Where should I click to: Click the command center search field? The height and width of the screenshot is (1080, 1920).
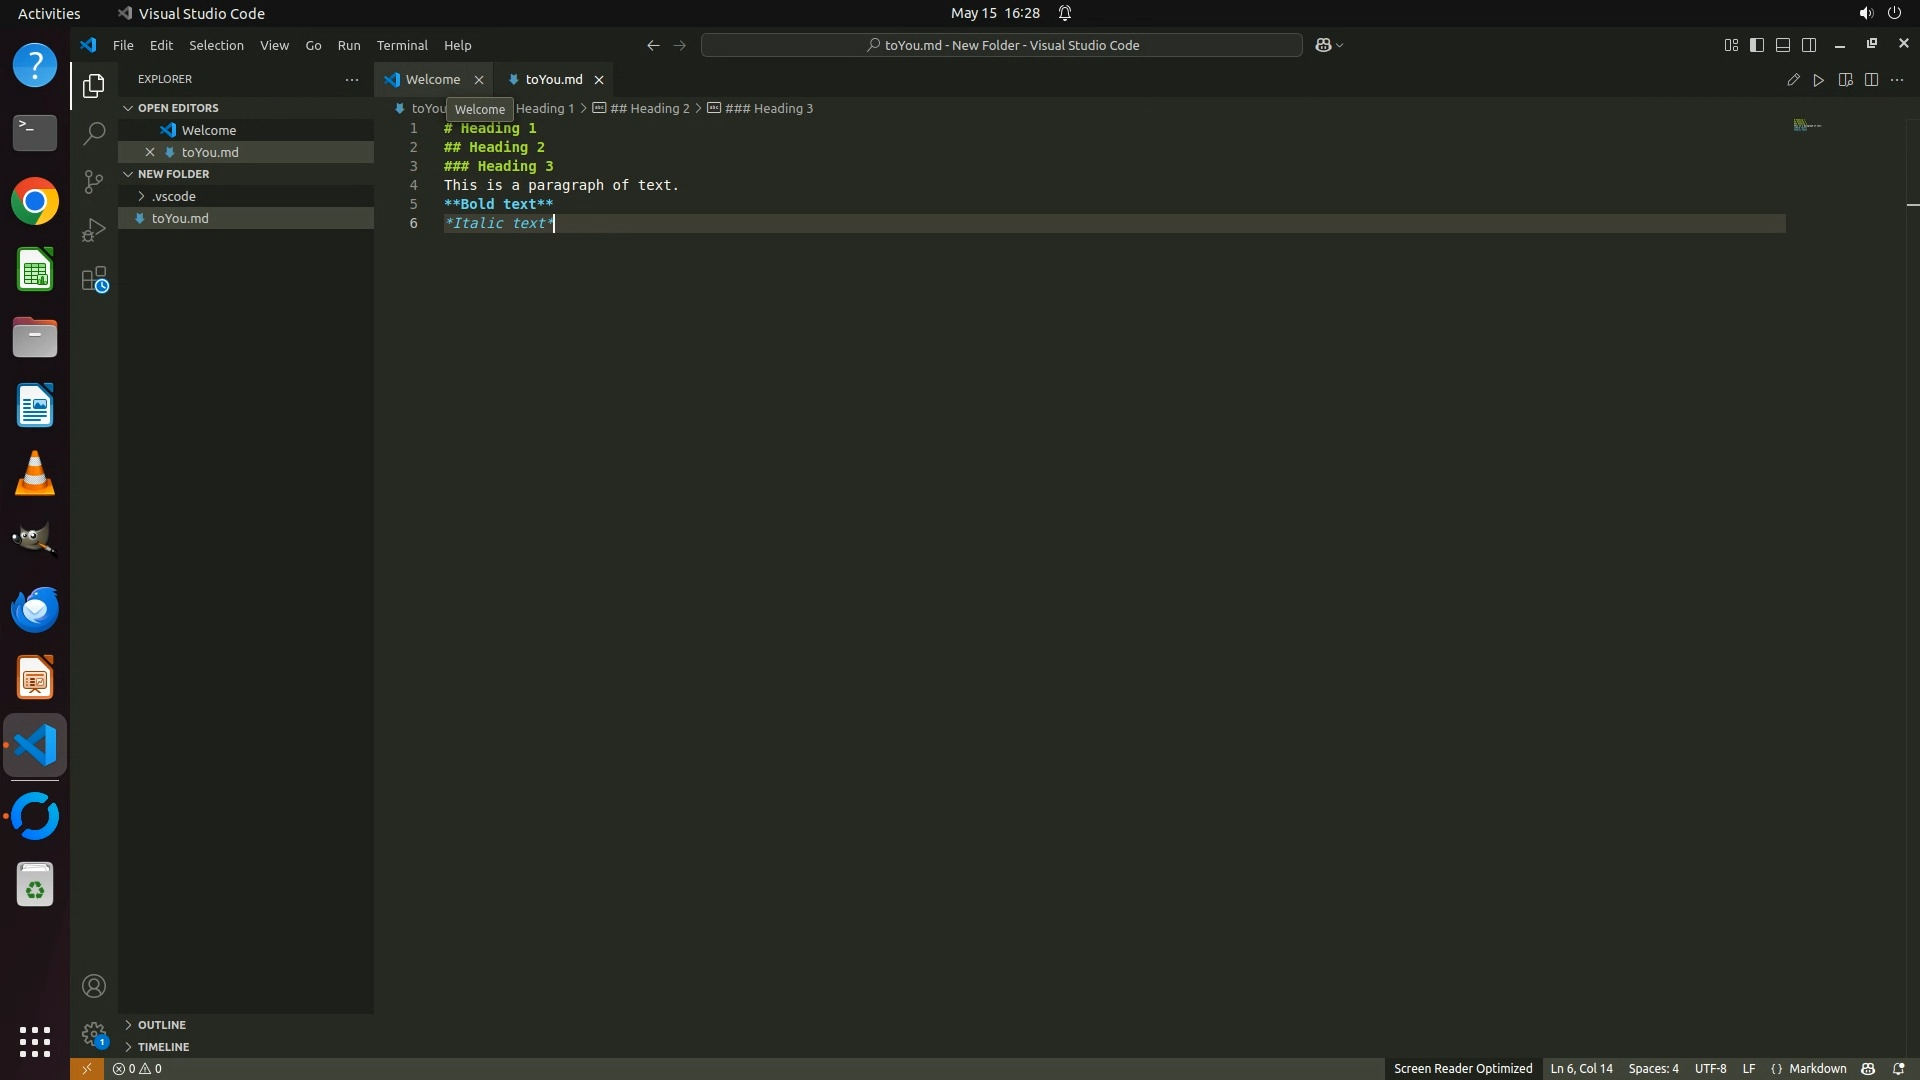coord(1001,45)
